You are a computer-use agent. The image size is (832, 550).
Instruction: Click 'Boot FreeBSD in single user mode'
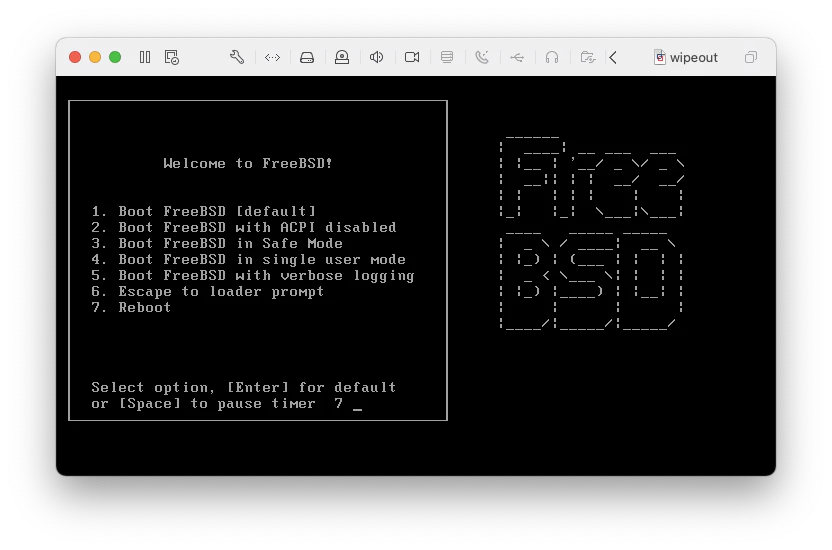coord(262,259)
